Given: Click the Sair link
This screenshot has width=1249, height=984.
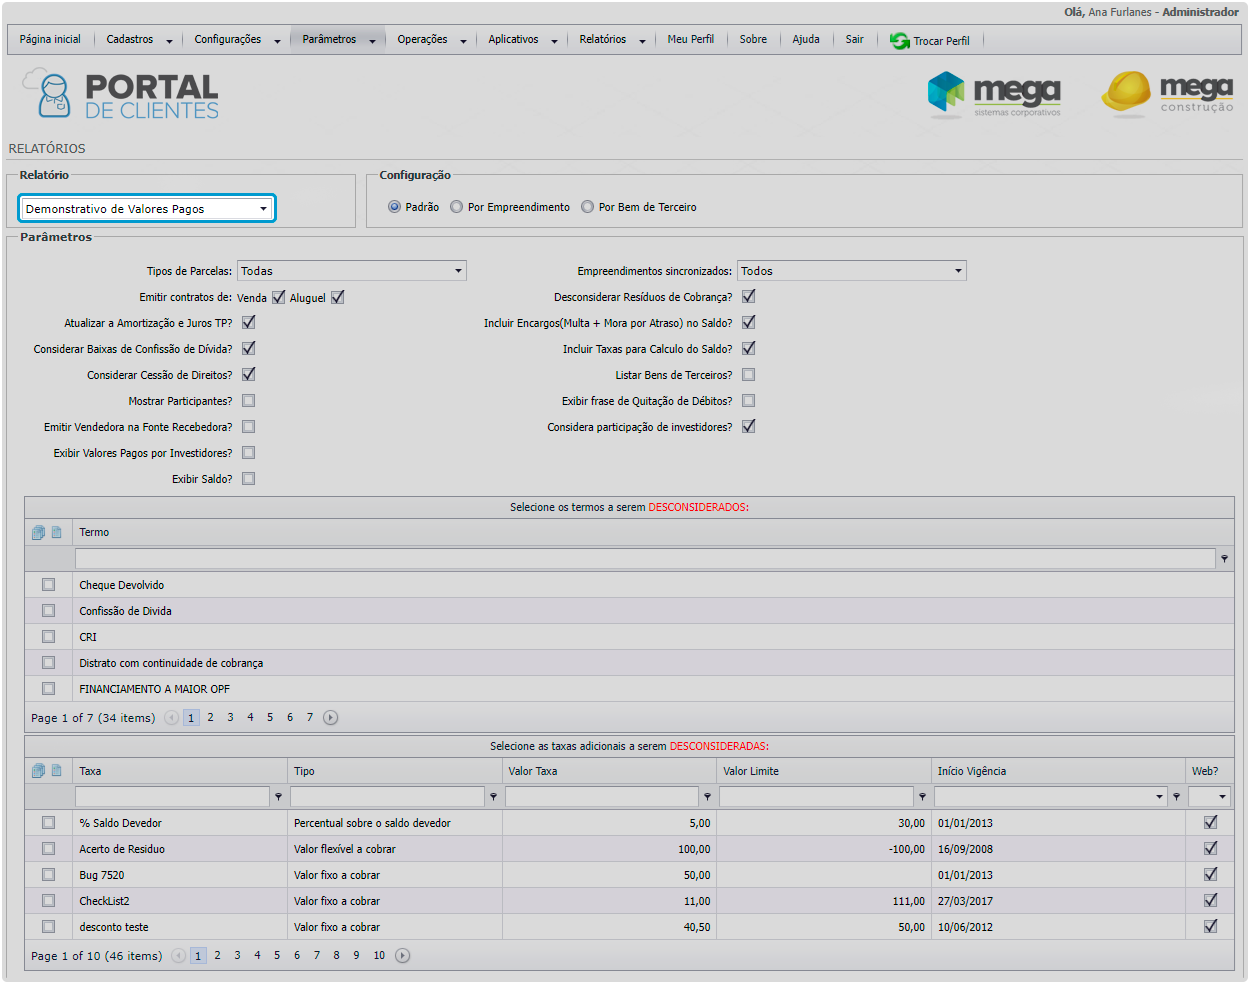Looking at the screenshot, I should (854, 40).
